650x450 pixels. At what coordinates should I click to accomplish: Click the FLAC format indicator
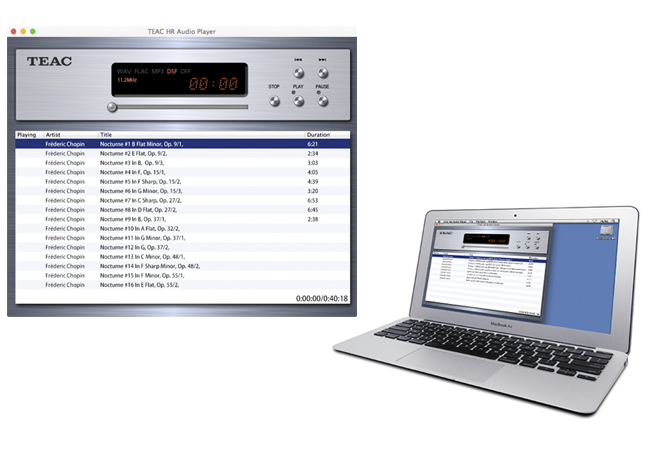tap(141, 71)
